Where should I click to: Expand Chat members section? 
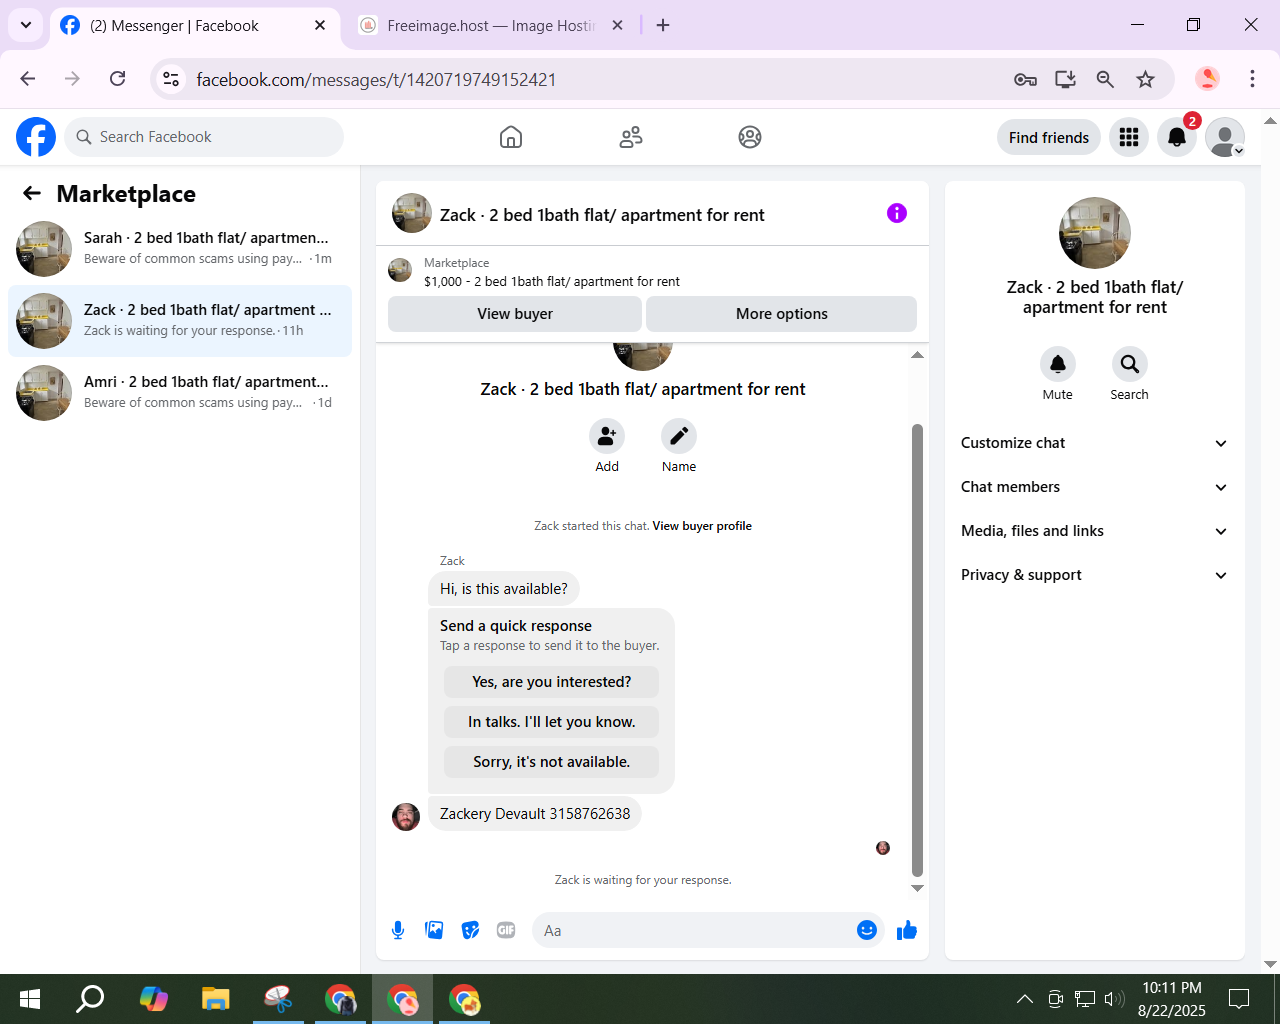coord(1095,487)
